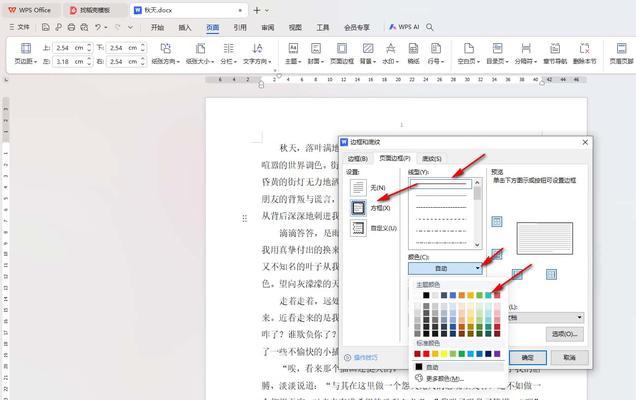Click the new tab plus button

[x=257, y=11]
